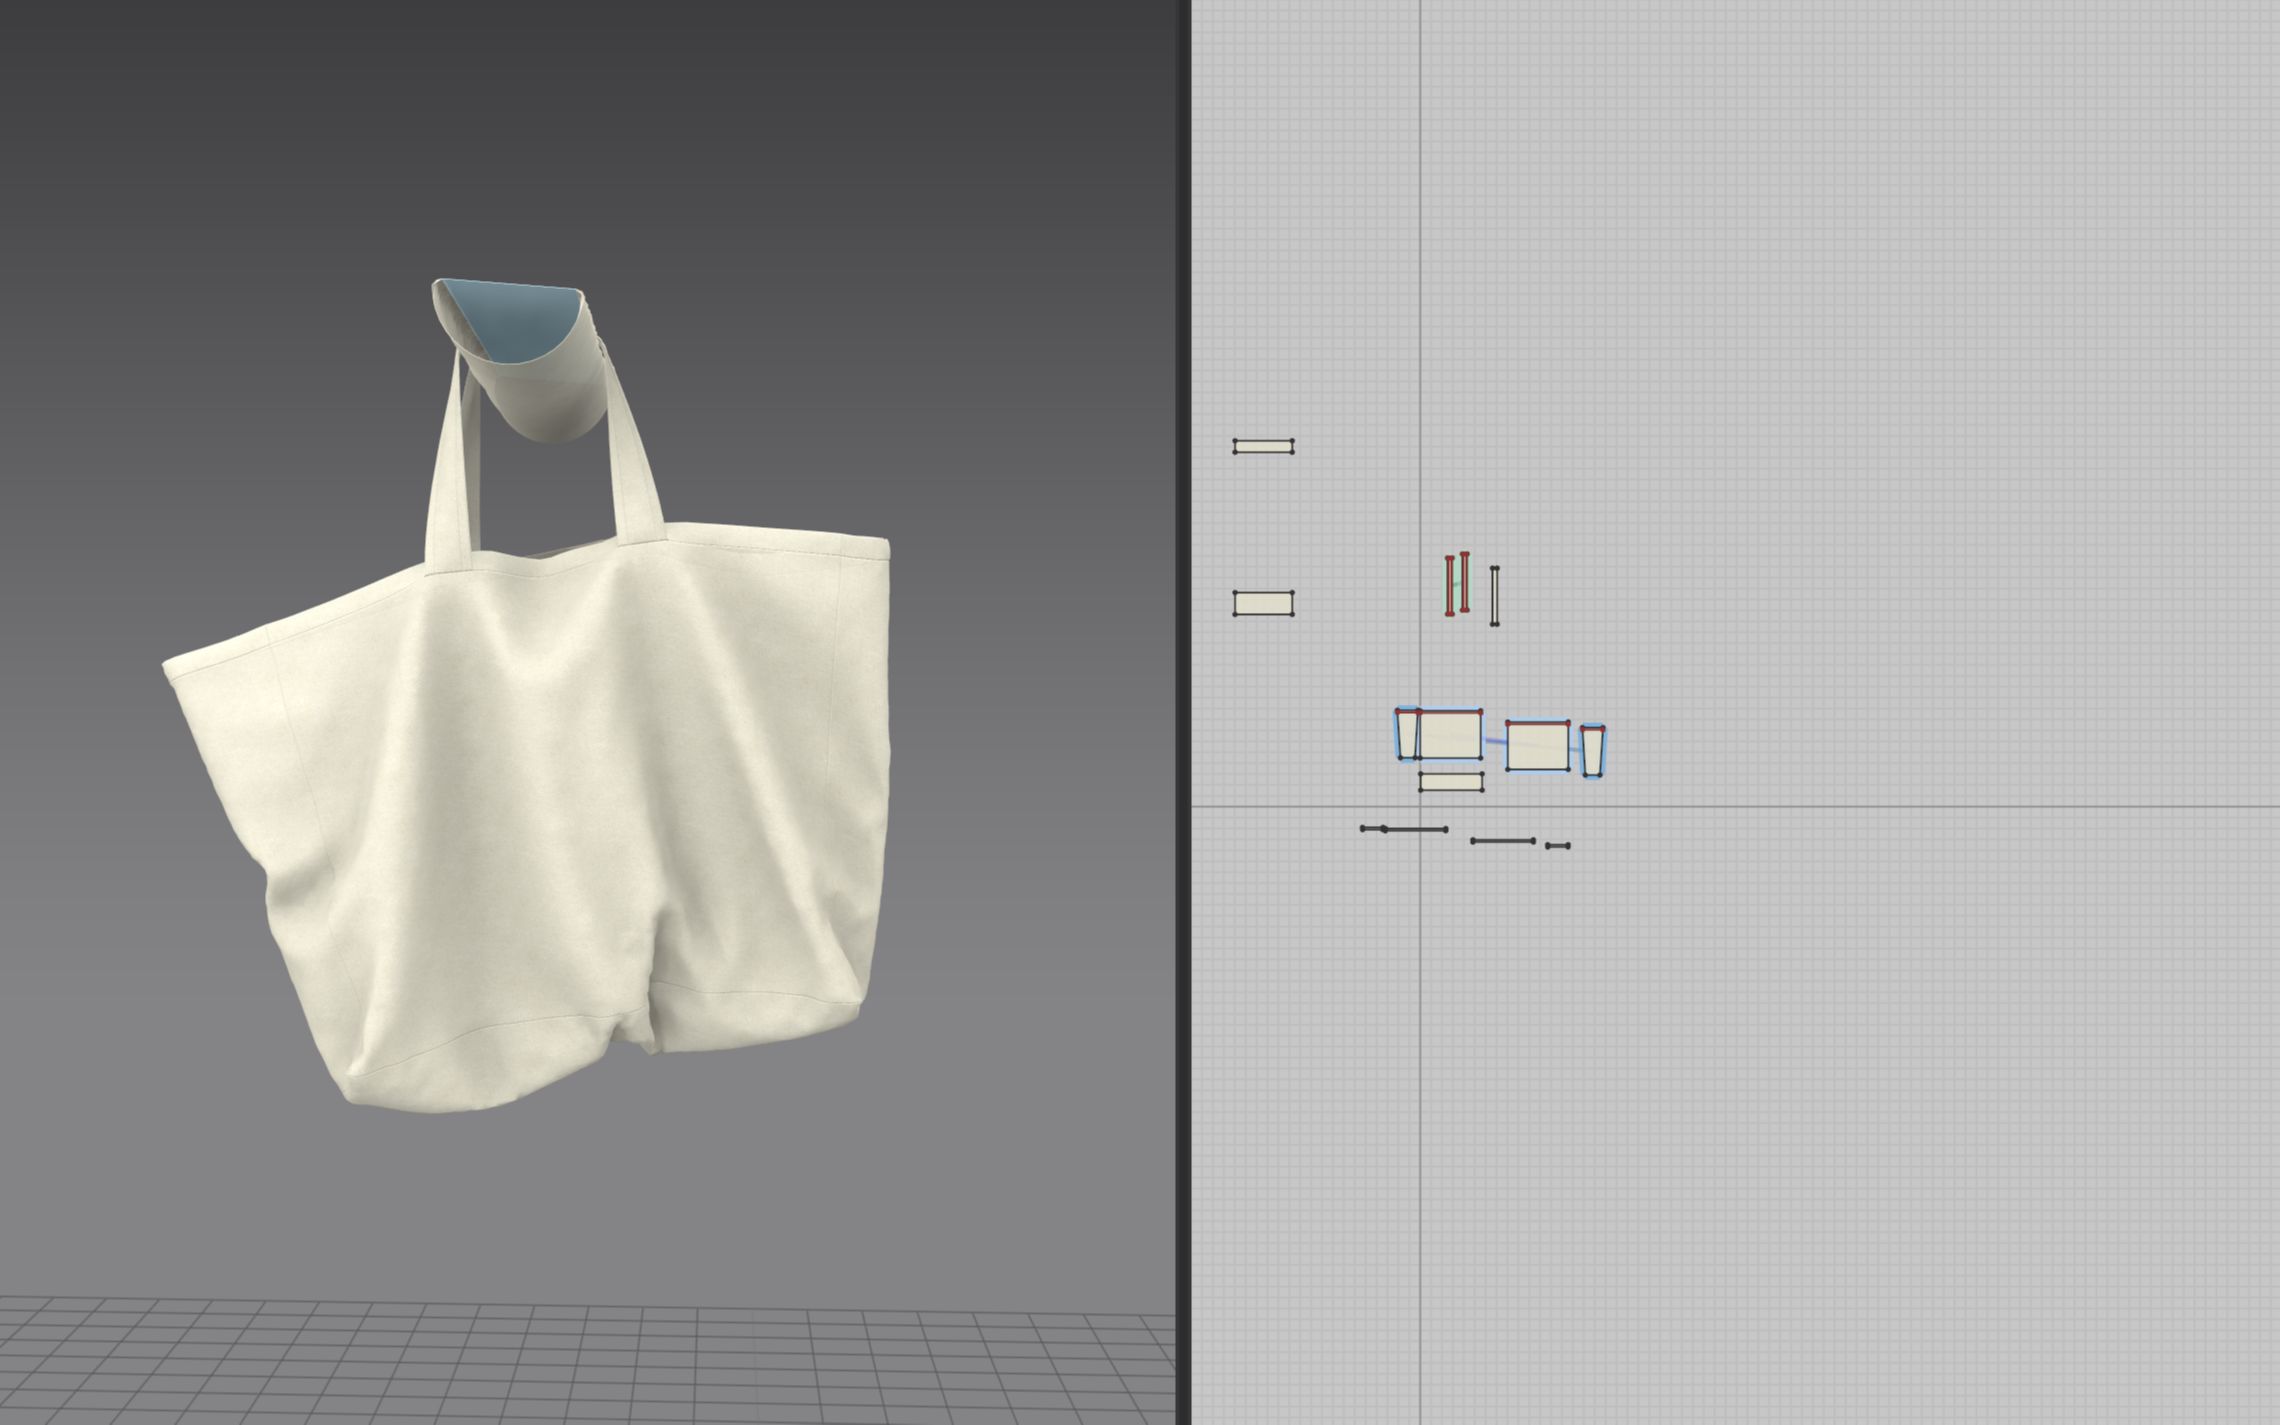Select the right red-outlined strap pattern piece
The width and height of the screenshot is (2280, 1425).
click(1464, 581)
